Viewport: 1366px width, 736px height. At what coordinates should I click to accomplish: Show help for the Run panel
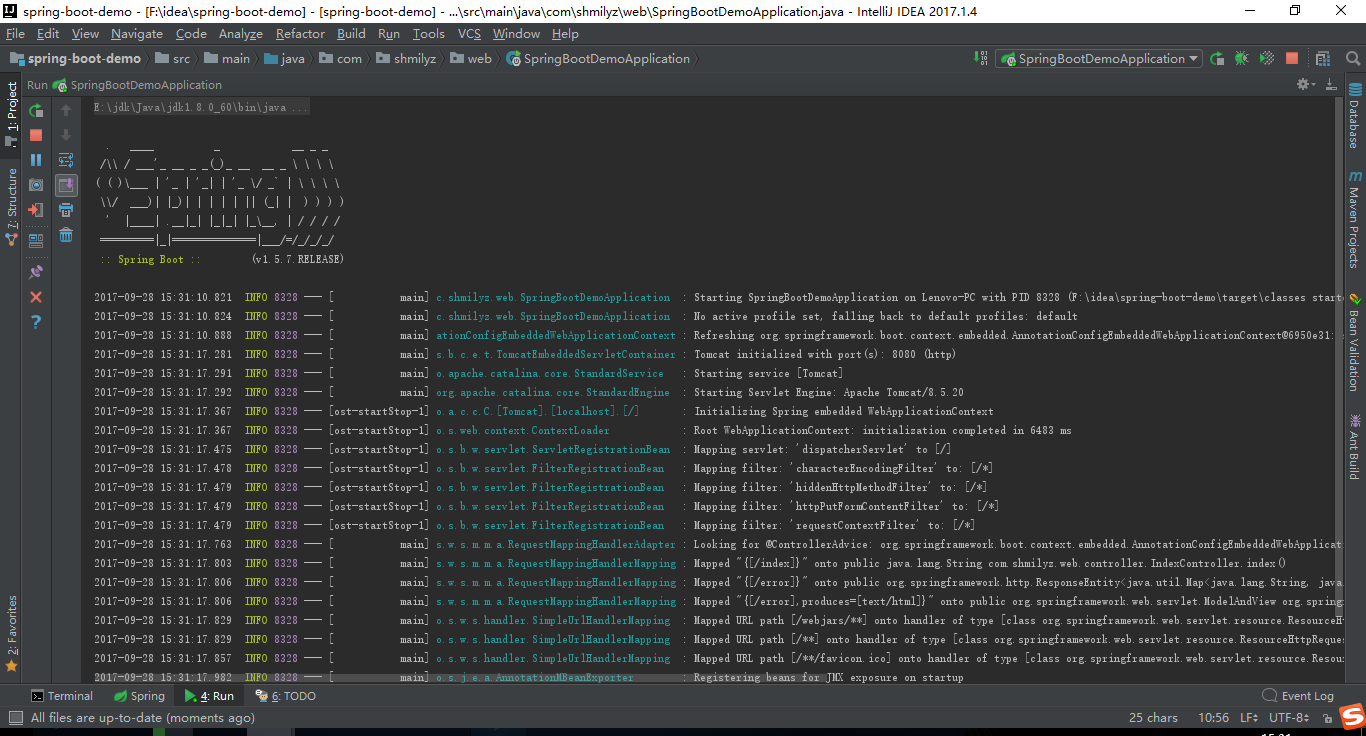pyautogui.click(x=36, y=322)
